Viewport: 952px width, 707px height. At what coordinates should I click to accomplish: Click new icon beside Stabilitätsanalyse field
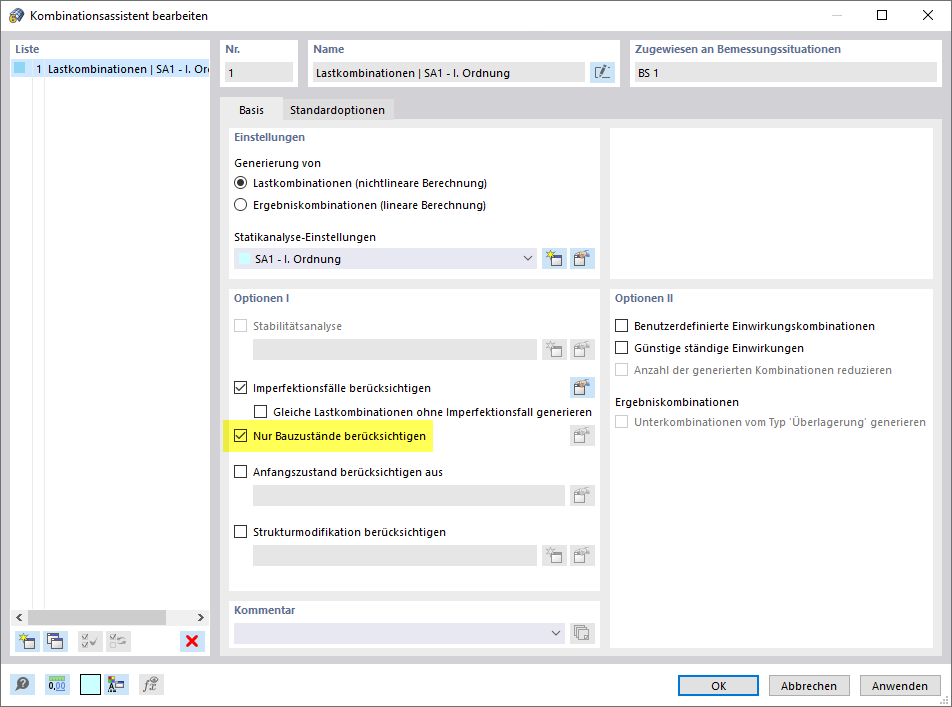pyautogui.click(x=554, y=349)
